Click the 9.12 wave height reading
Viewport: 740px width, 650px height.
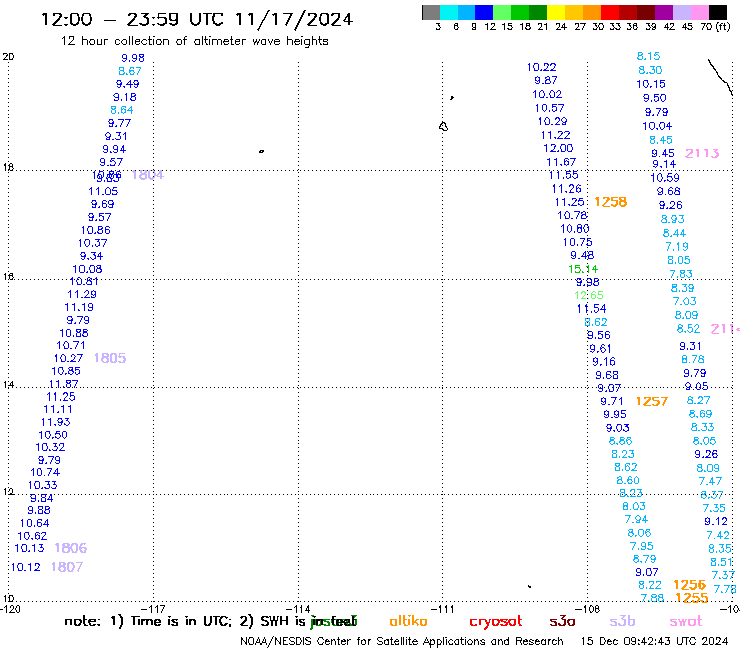pyautogui.click(x=716, y=521)
